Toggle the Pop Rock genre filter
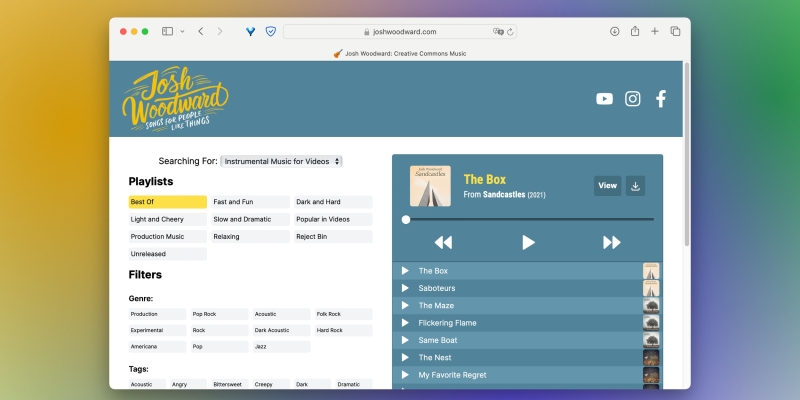This screenshot has width=800, height=400. [x=219, y=314]
